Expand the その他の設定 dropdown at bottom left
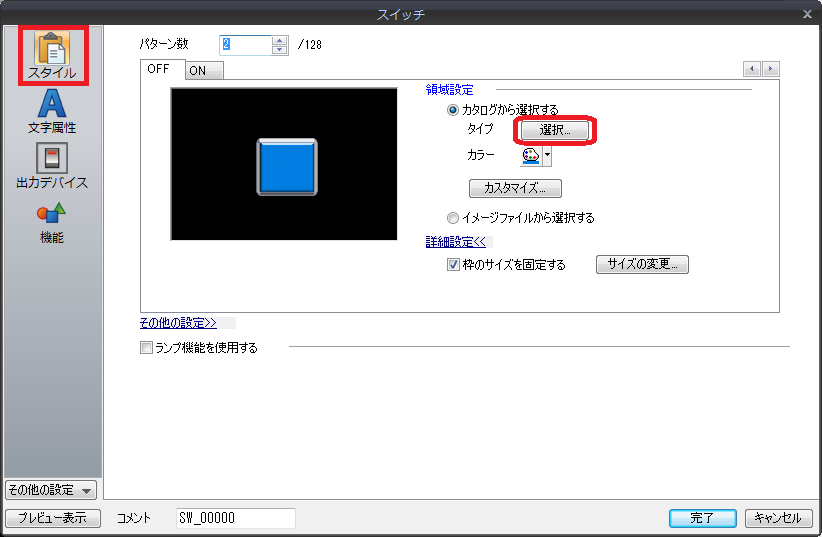The height and width of the screenshot is (537, 822). (x=50, y=490)
